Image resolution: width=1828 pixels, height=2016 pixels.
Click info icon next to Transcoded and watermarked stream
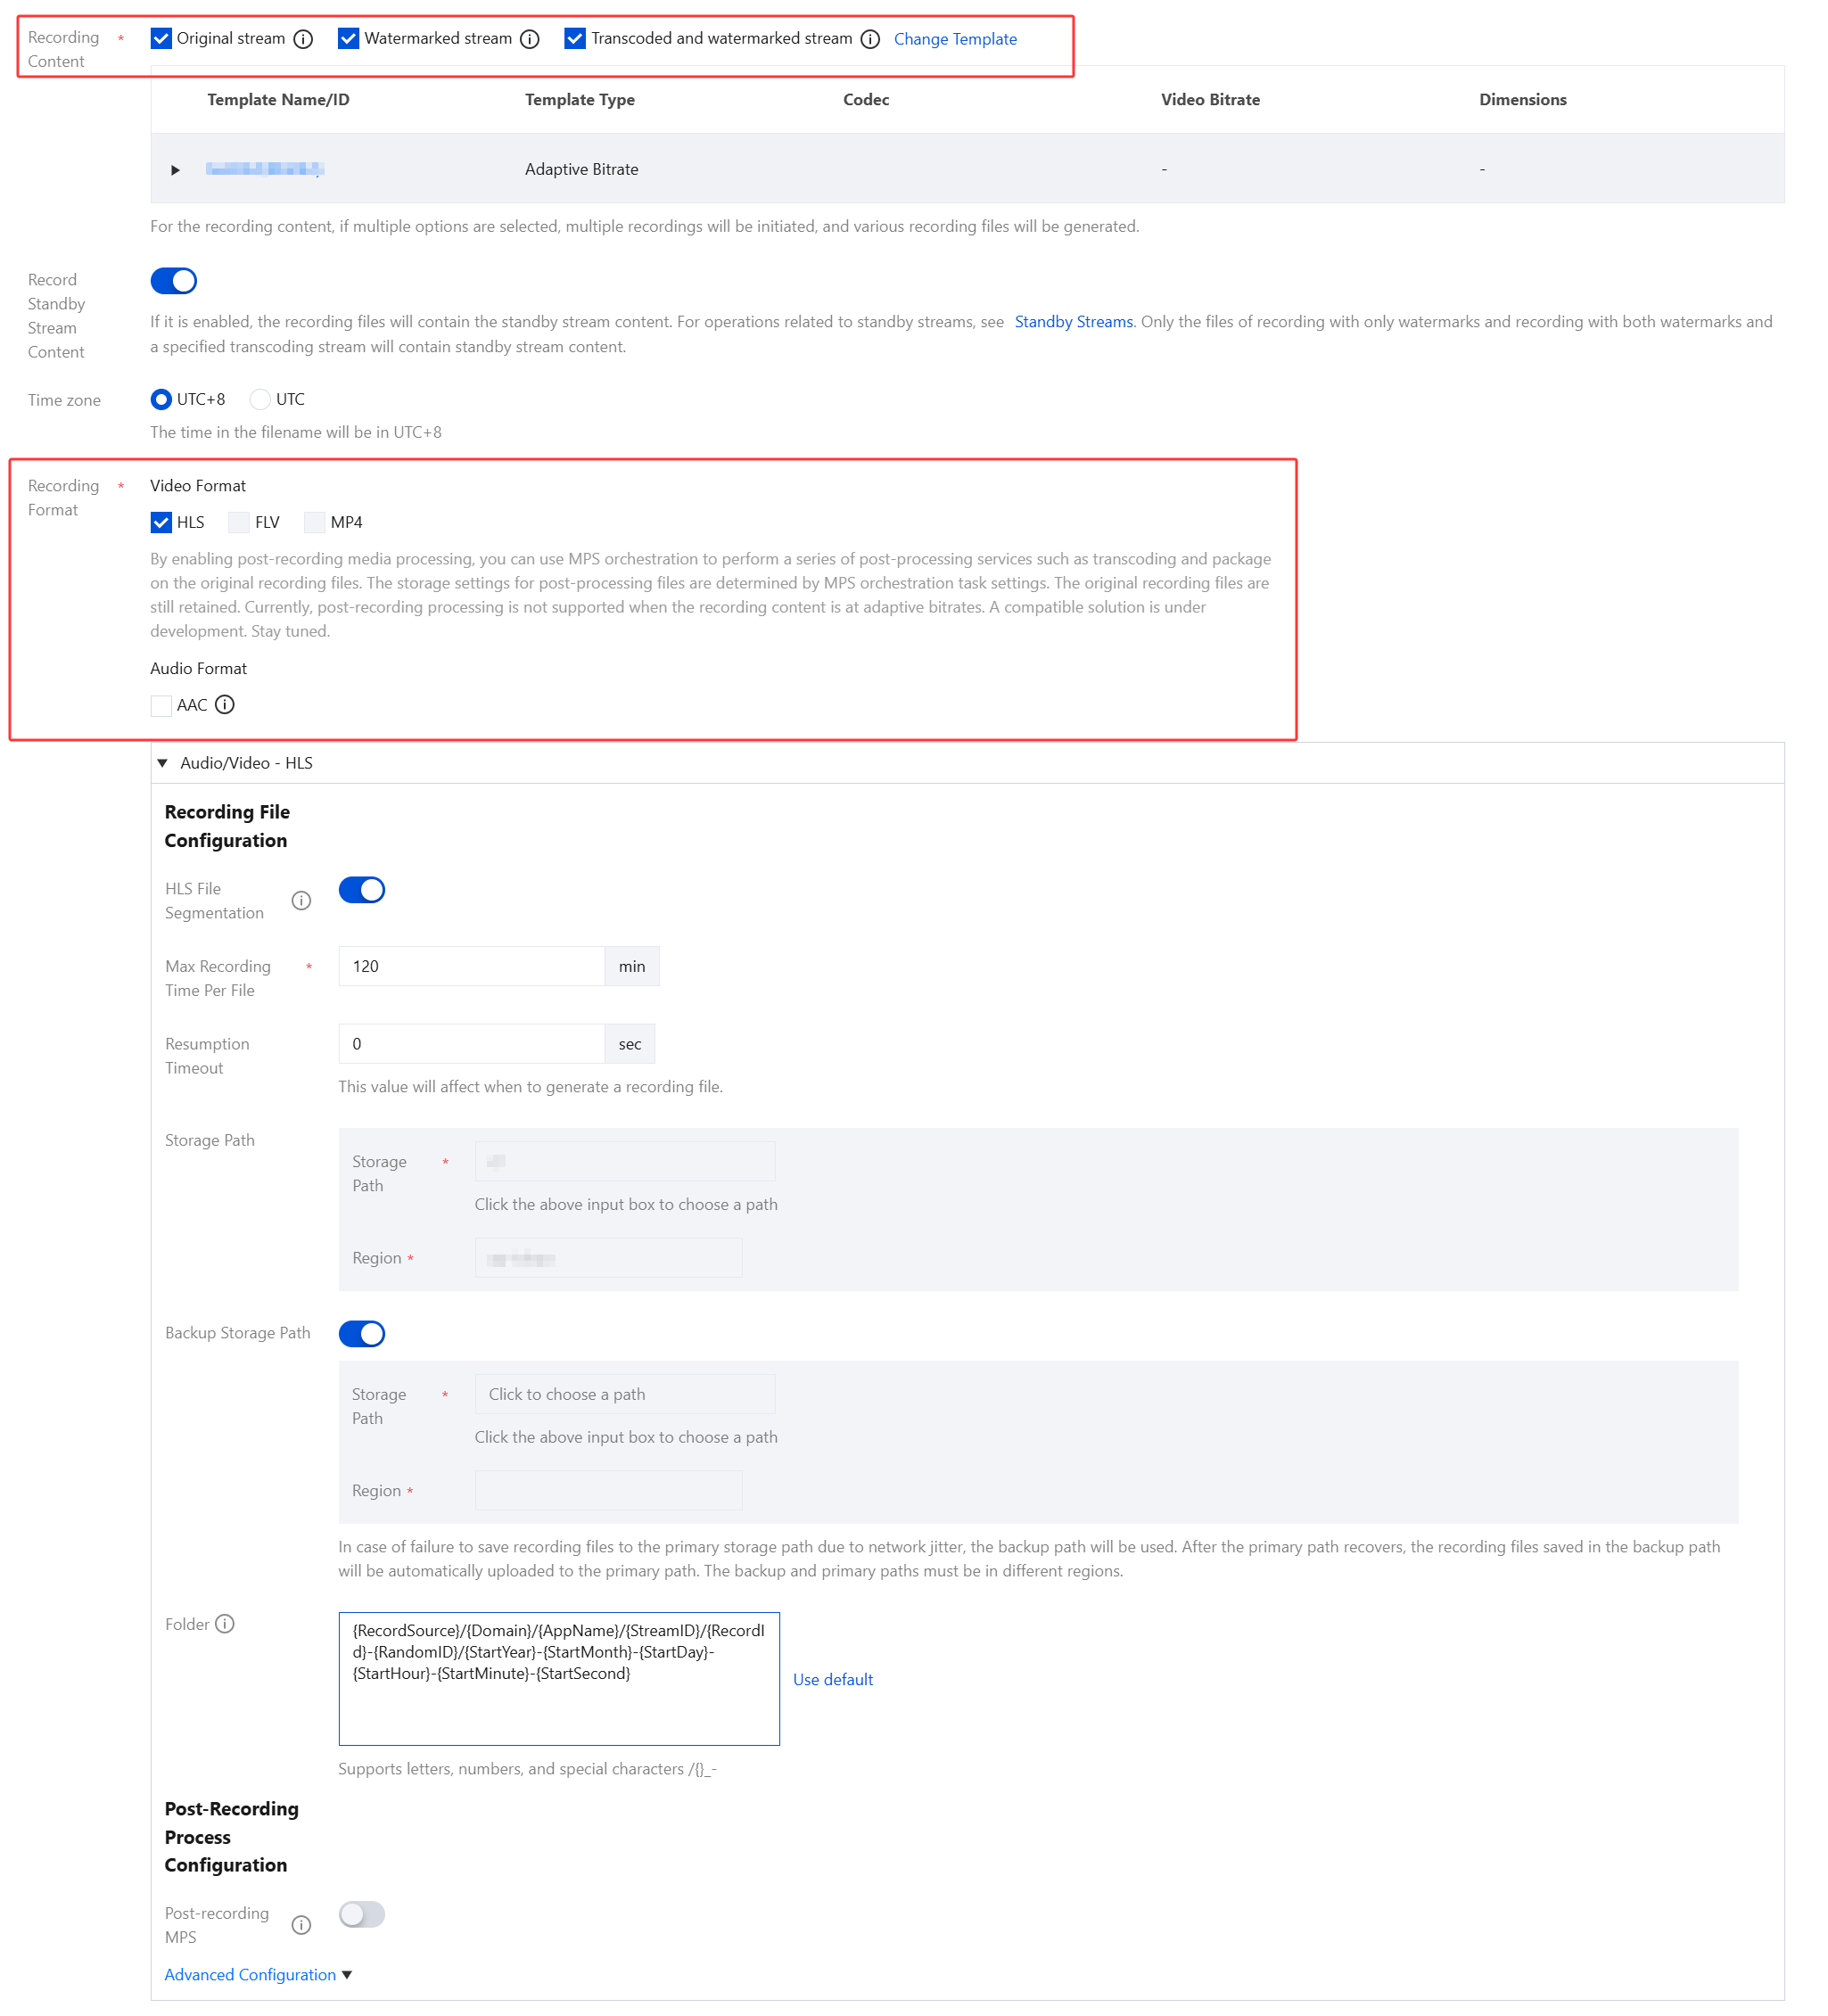tap(870, 39)
